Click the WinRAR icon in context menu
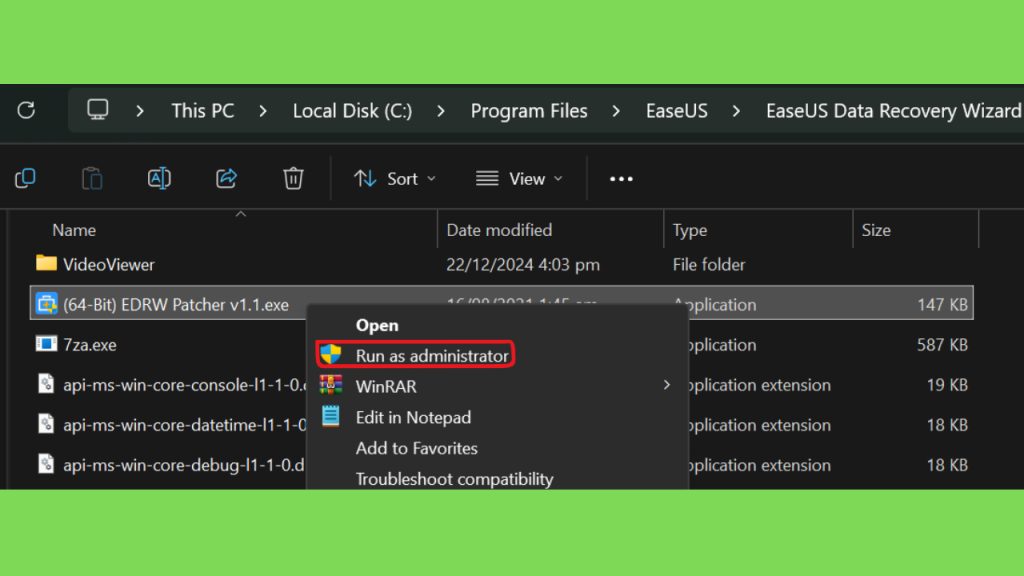The height and width of the screenshot is (576, 1024). click(330, 385)
